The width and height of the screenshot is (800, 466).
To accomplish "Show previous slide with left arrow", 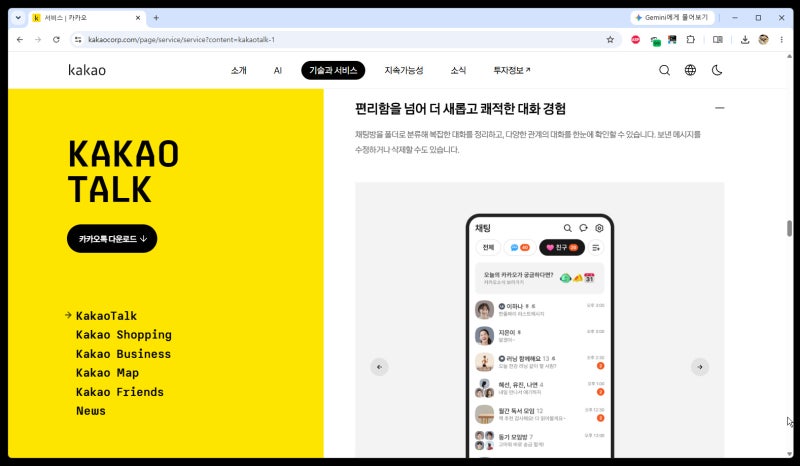I will coord(379,367).
